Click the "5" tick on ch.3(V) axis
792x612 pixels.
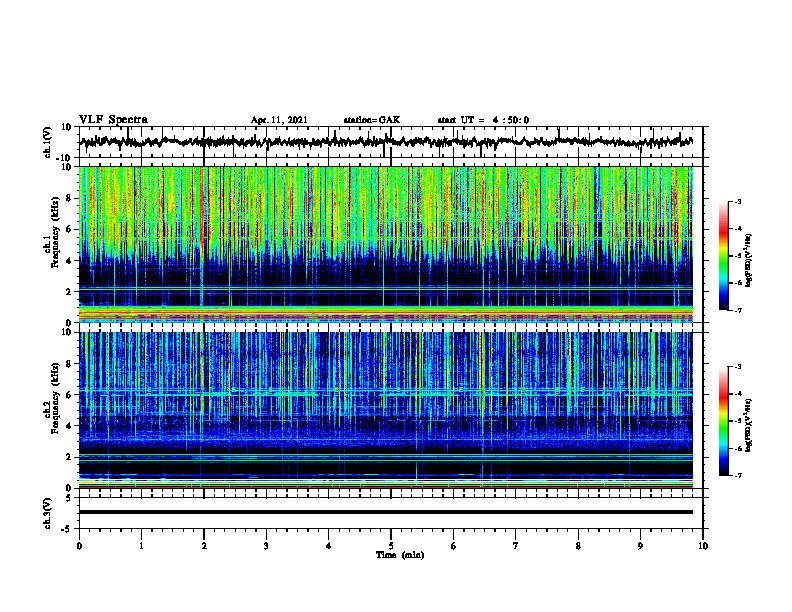click(69, 498)
